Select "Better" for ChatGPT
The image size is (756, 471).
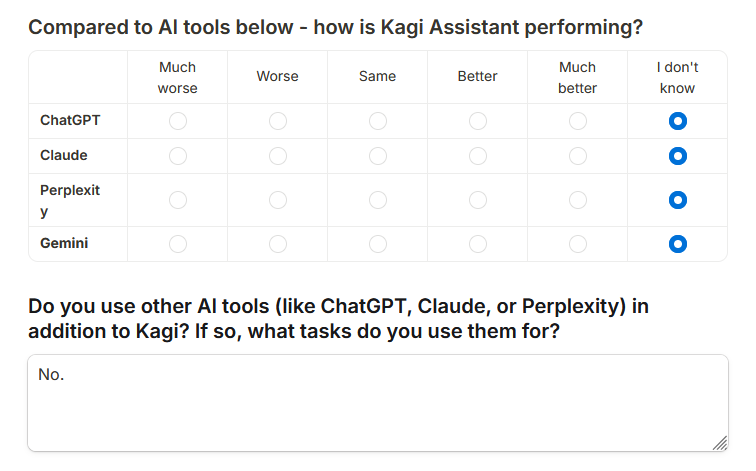pos(478,121)
